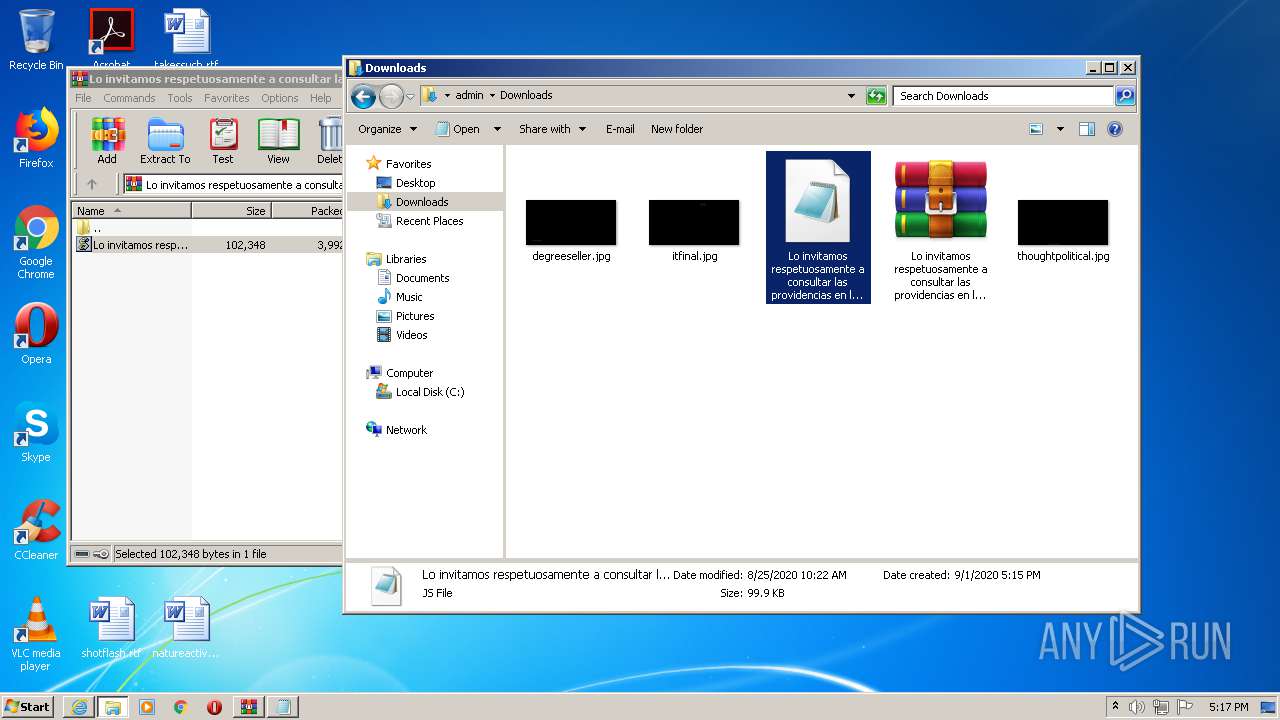Sort WinRAR list by Name column
The height and width of the screenshot is (720, 1280).
tap(131, 211)
